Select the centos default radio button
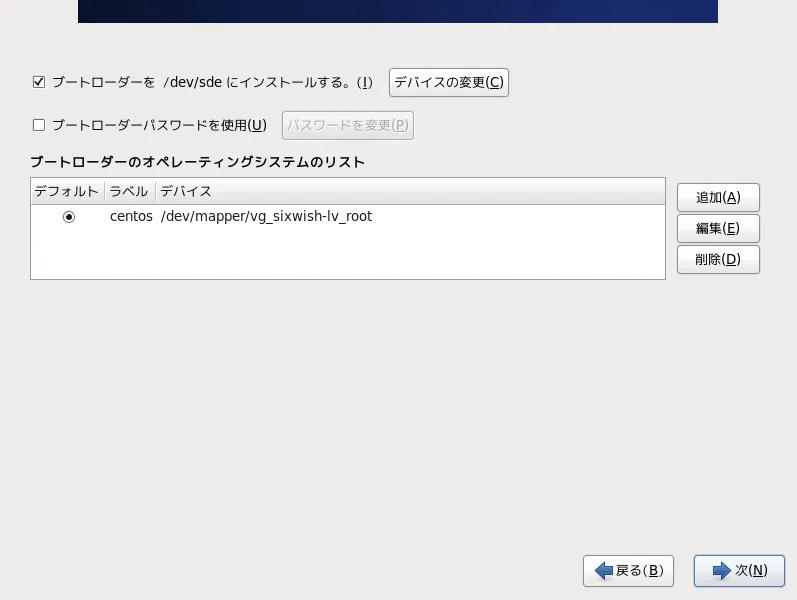Viewport: 797px width, 600px height. (69, 217)
